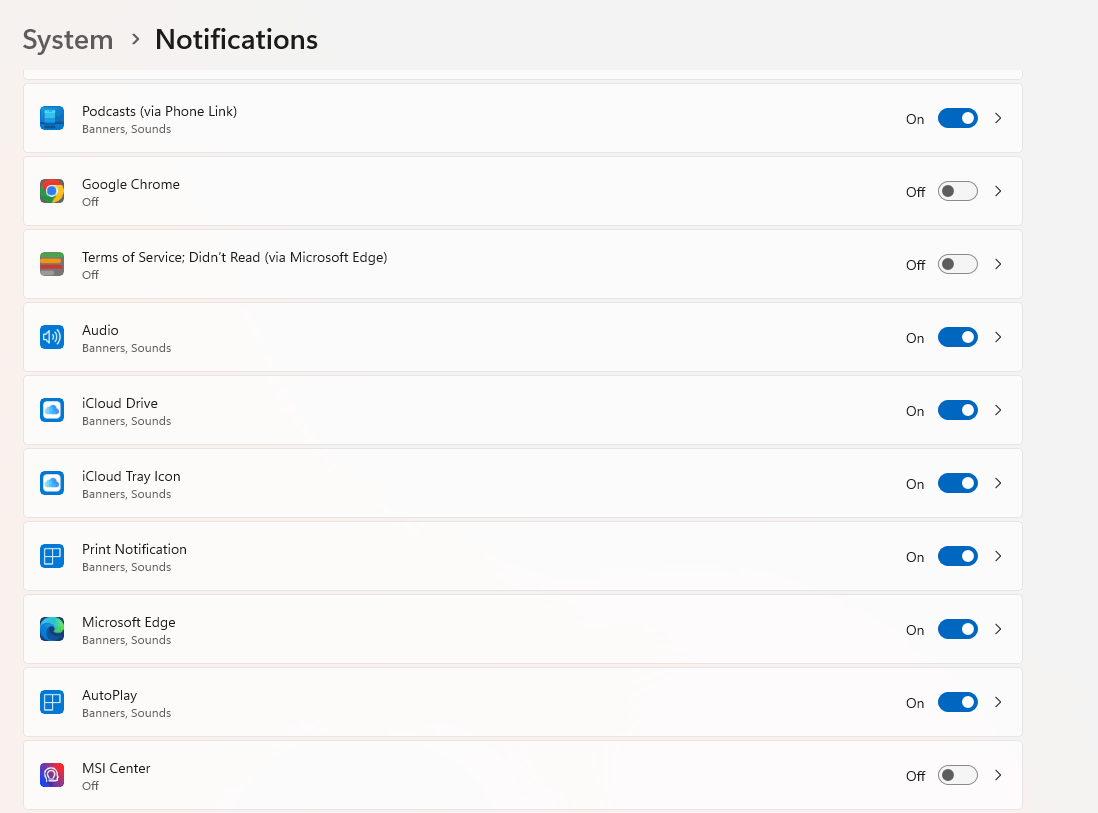
Task: Enable Terms of Service; Didn't Read toggle
Action: click(x=957, y=264)
